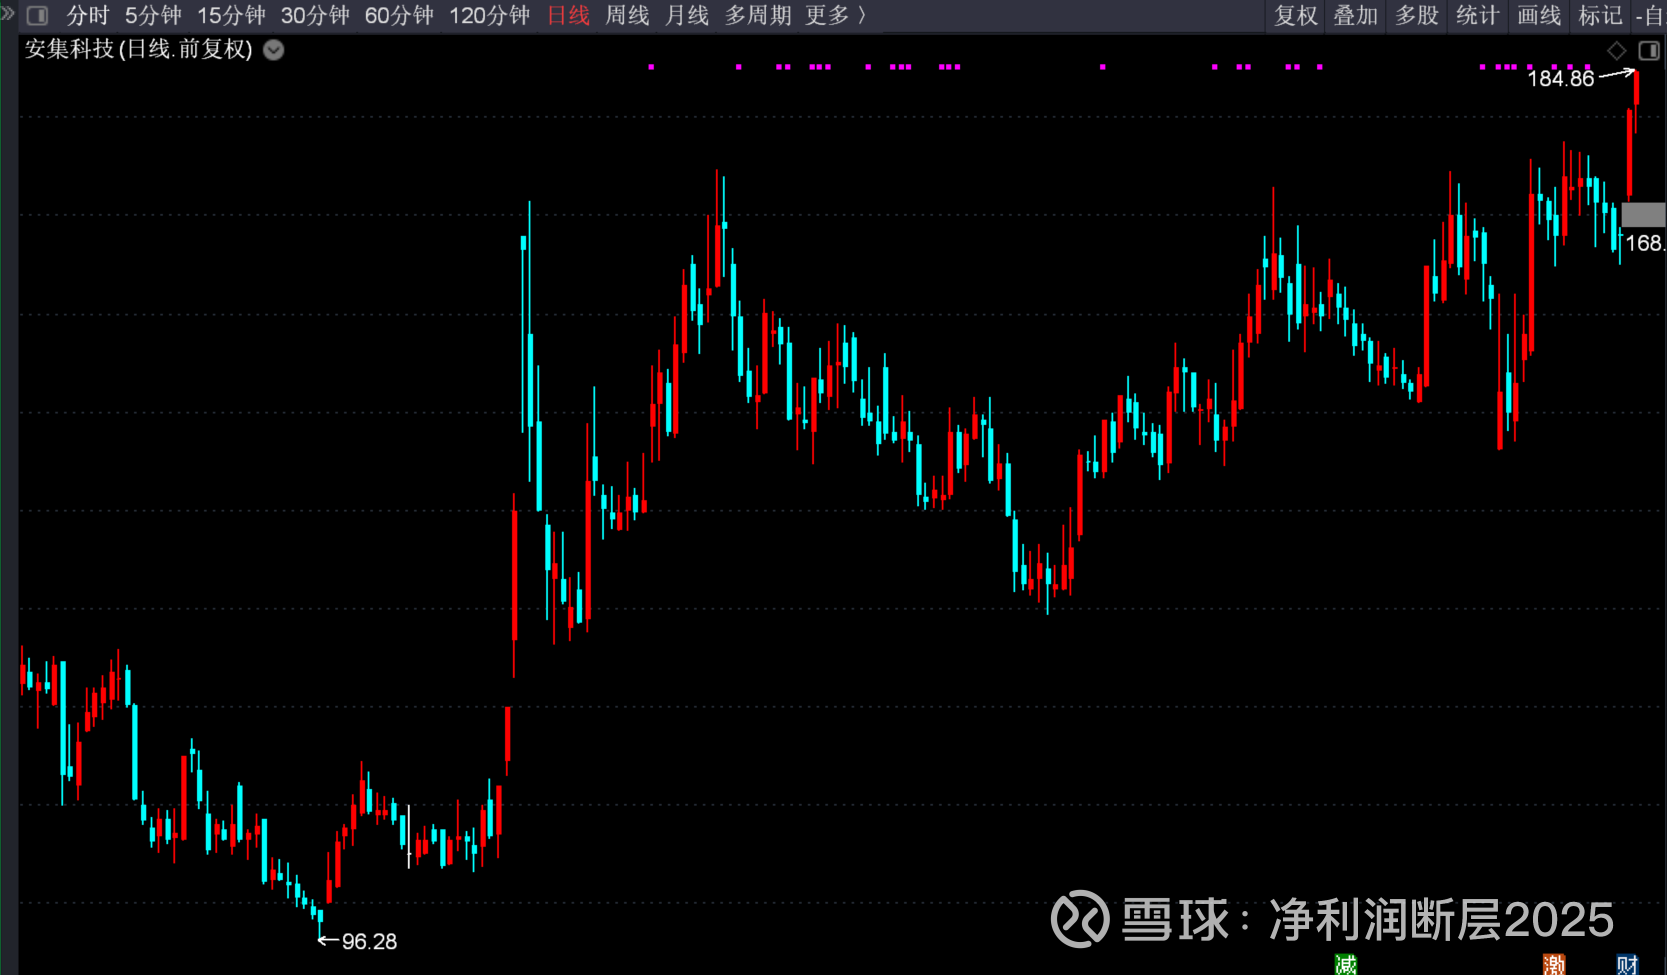Open the 统计 statistics tool
Image resolution: width=1667 pixels, height=975 pixels.
[1478, 16]
